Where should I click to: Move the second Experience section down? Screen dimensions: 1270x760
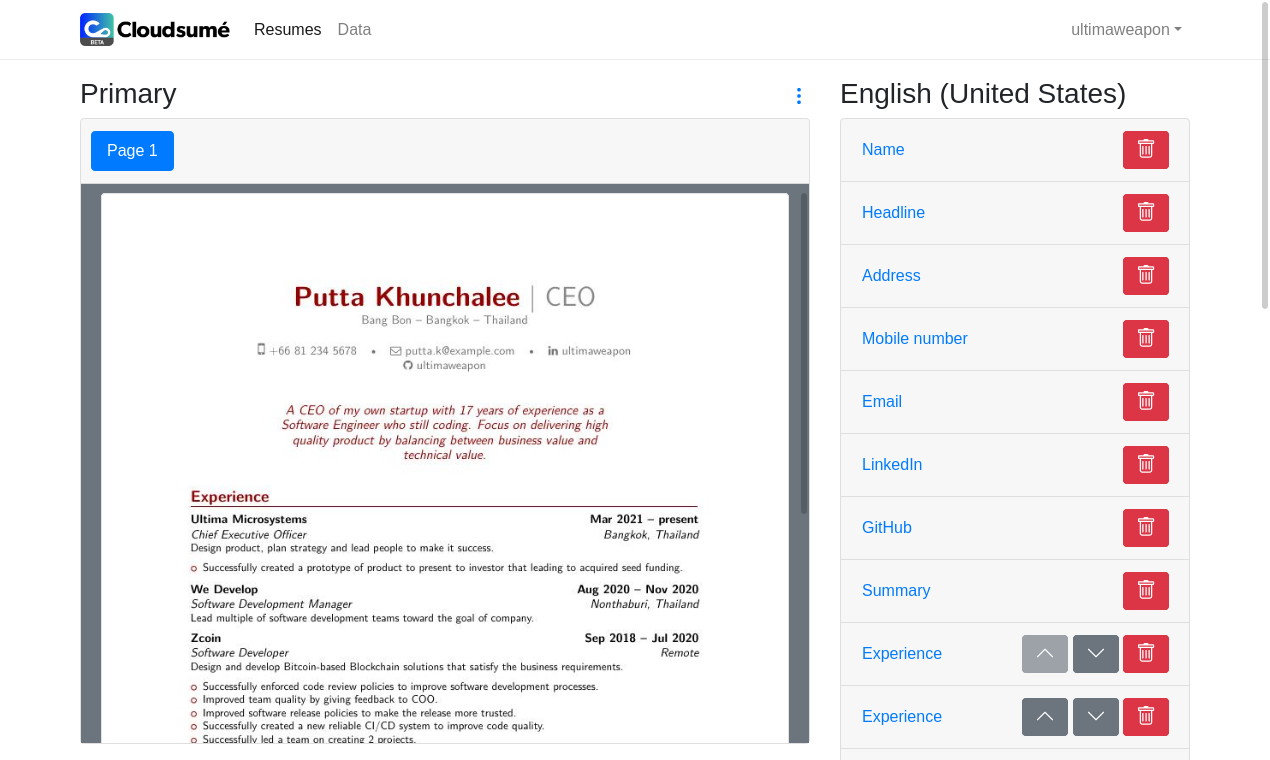pyautogui.click(x=1096, y=717)
